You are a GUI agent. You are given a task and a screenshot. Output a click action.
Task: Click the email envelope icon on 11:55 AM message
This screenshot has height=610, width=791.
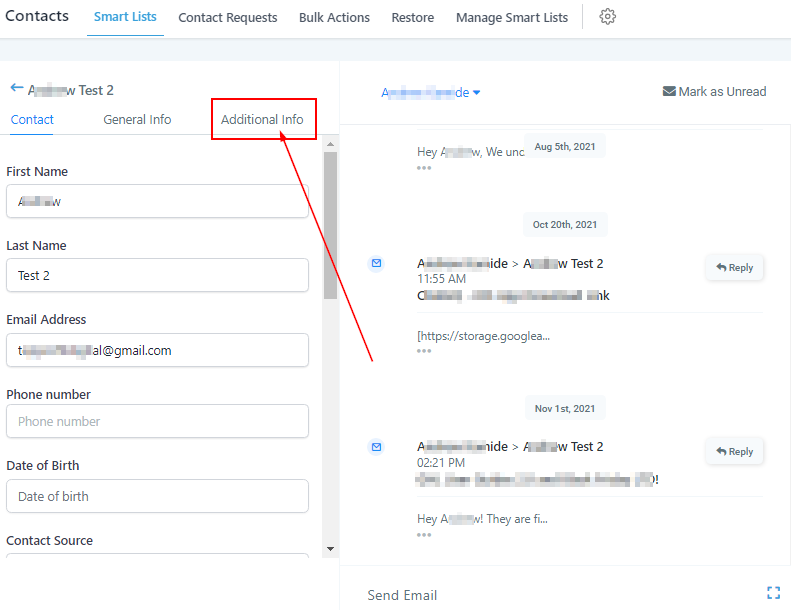pos(376,263)
